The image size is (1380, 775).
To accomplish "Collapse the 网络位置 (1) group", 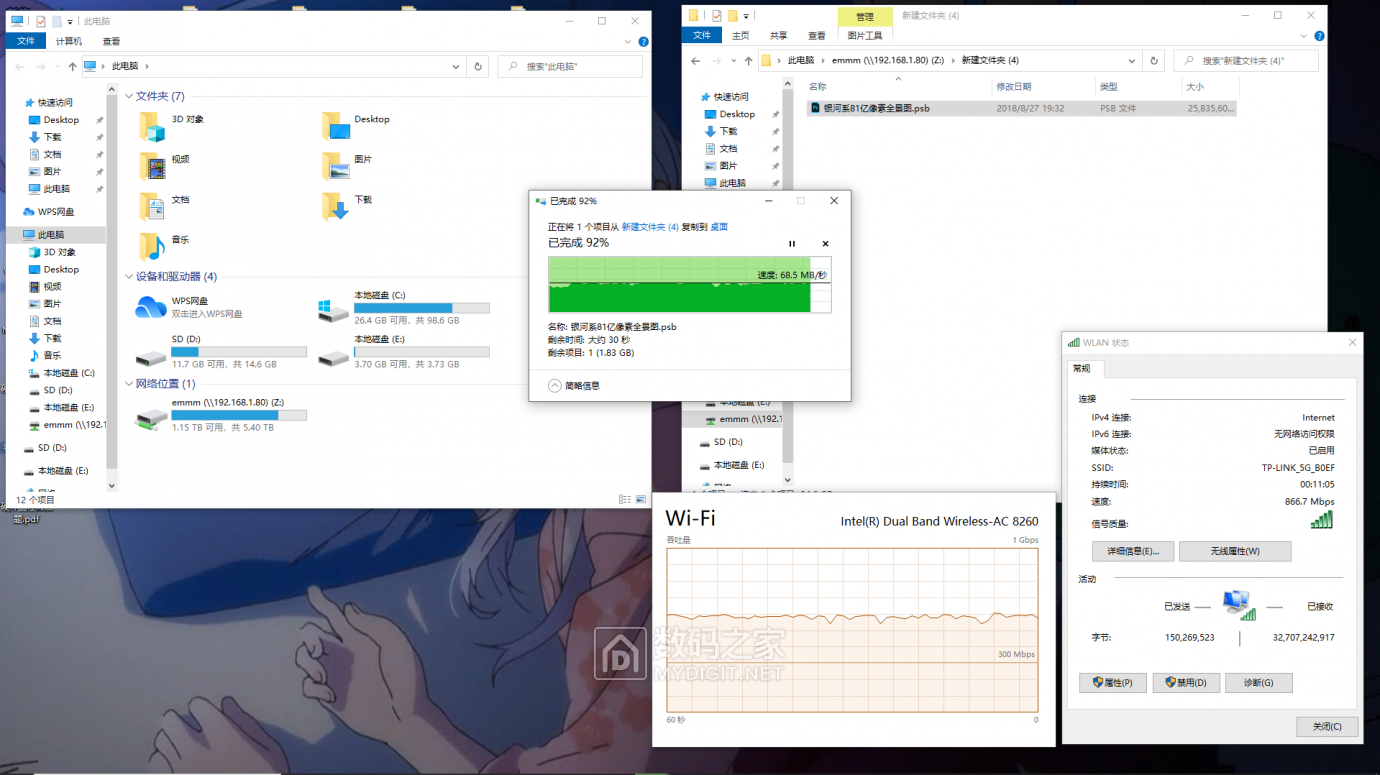I will 129,384.
